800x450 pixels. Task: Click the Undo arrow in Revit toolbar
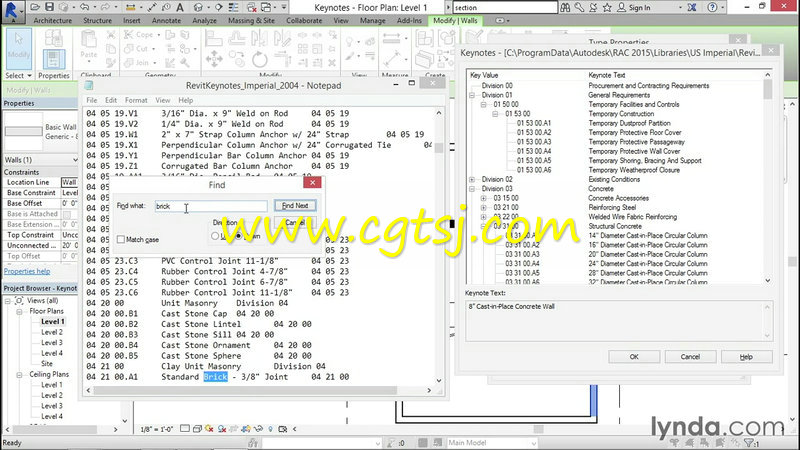point(85,7)
